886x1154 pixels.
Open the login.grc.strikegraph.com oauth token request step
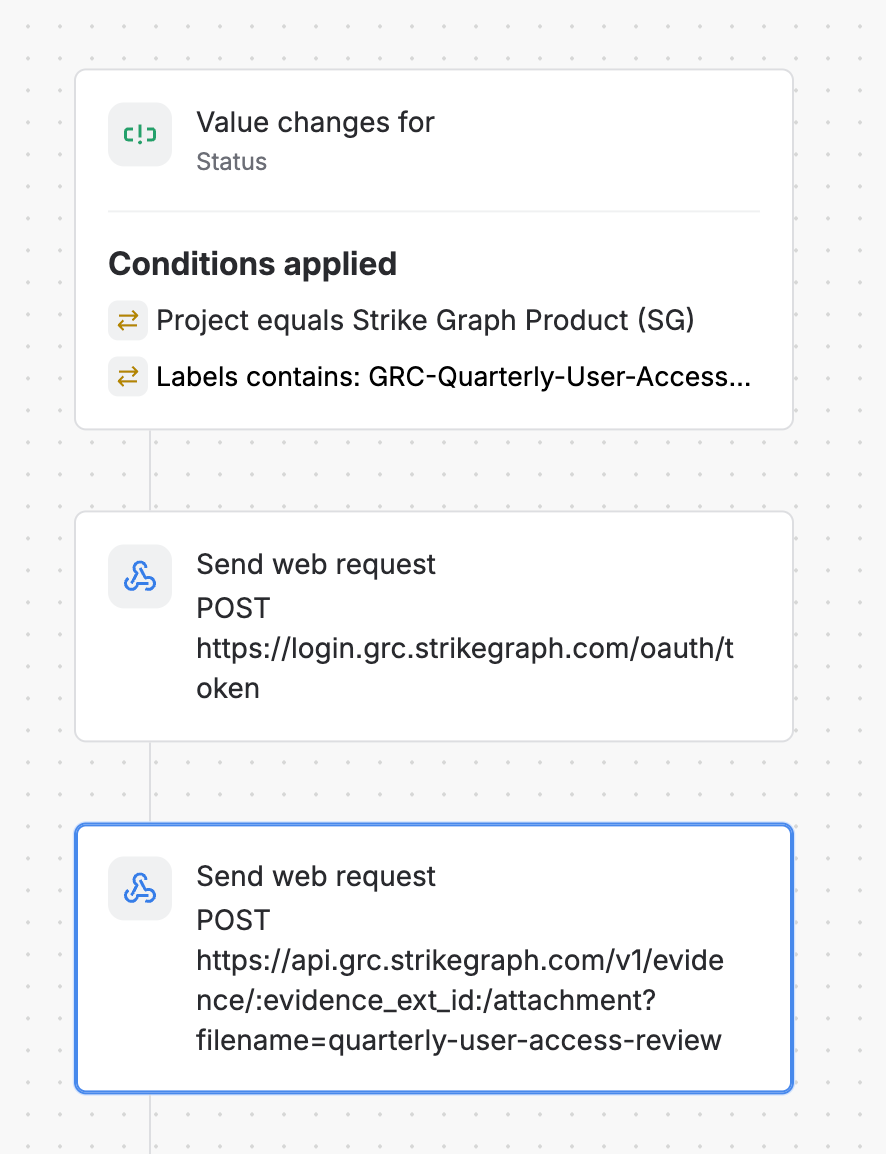coord(434,626)
